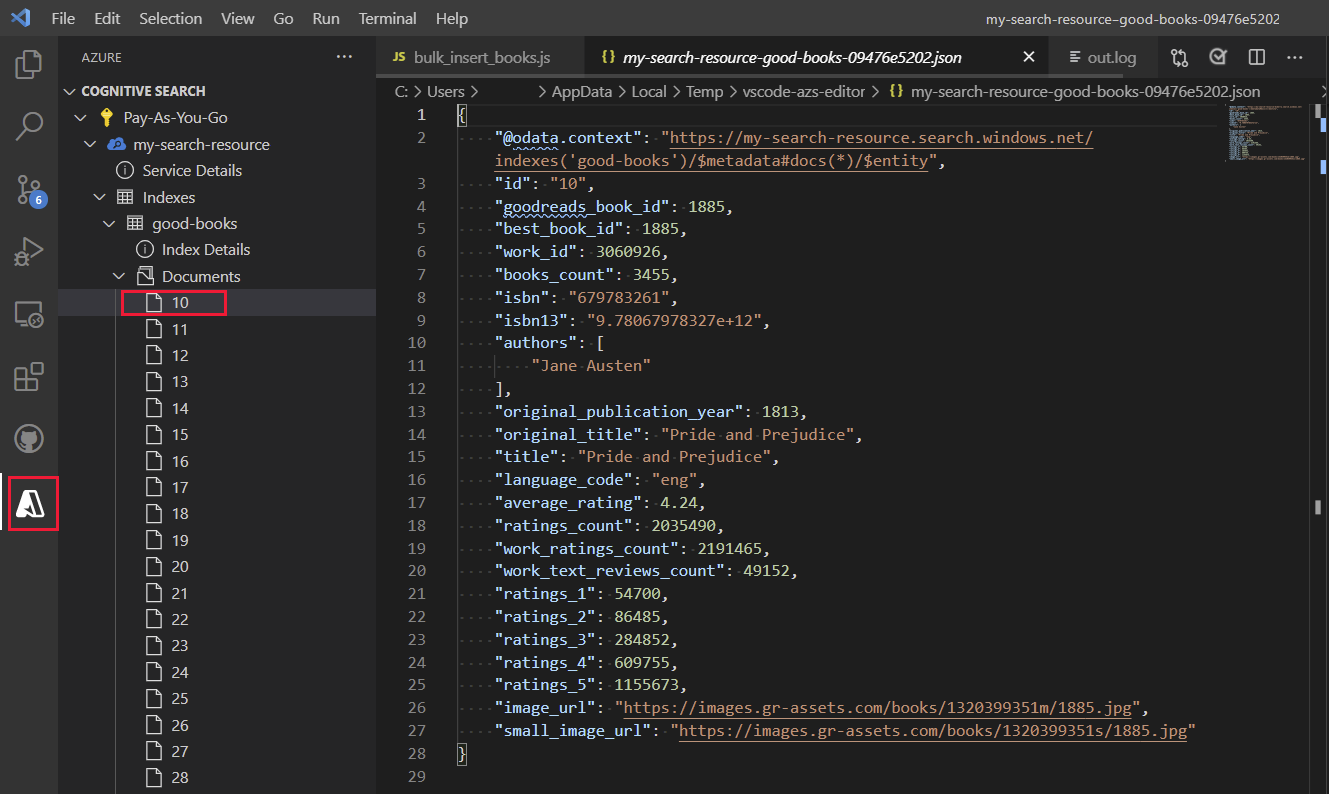Click Users in the breadcrumb path
The image size is (1329, 794).
tap(446, 91)
